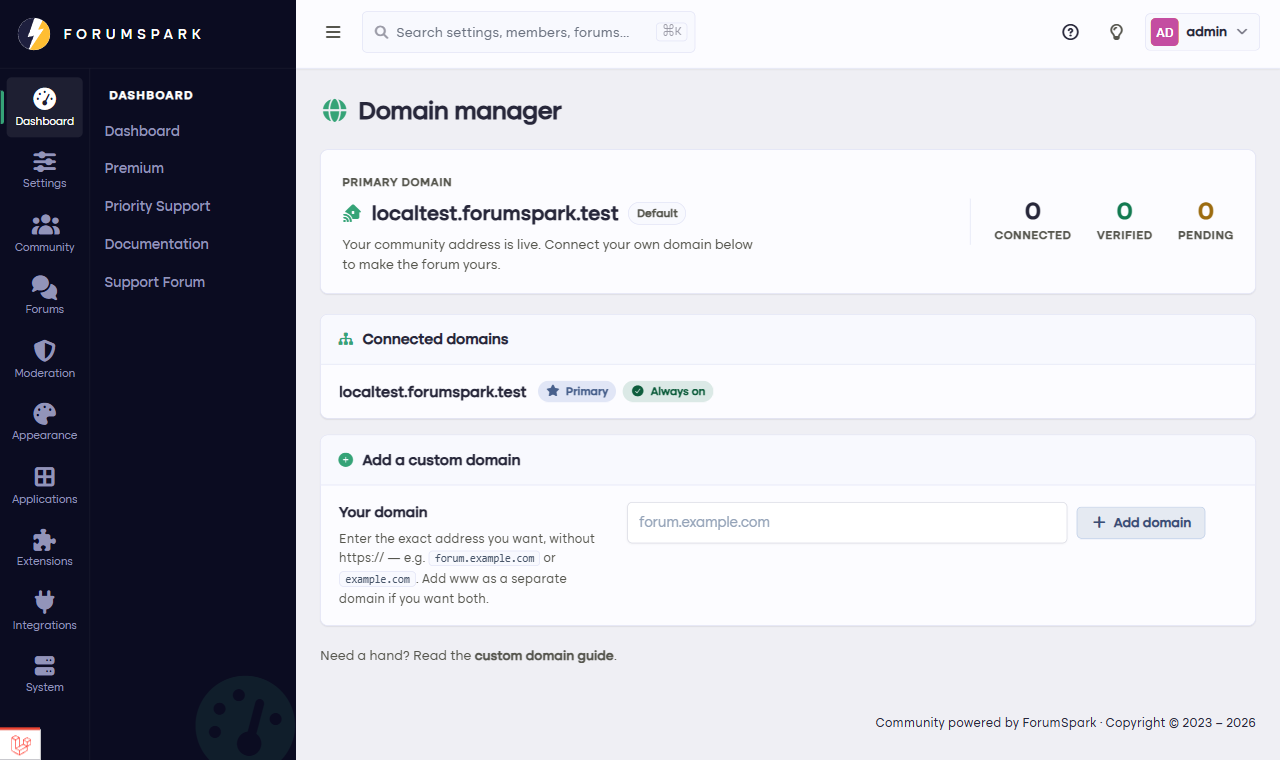
Task: Expand the admin account dropdown
Action: 1202,32
